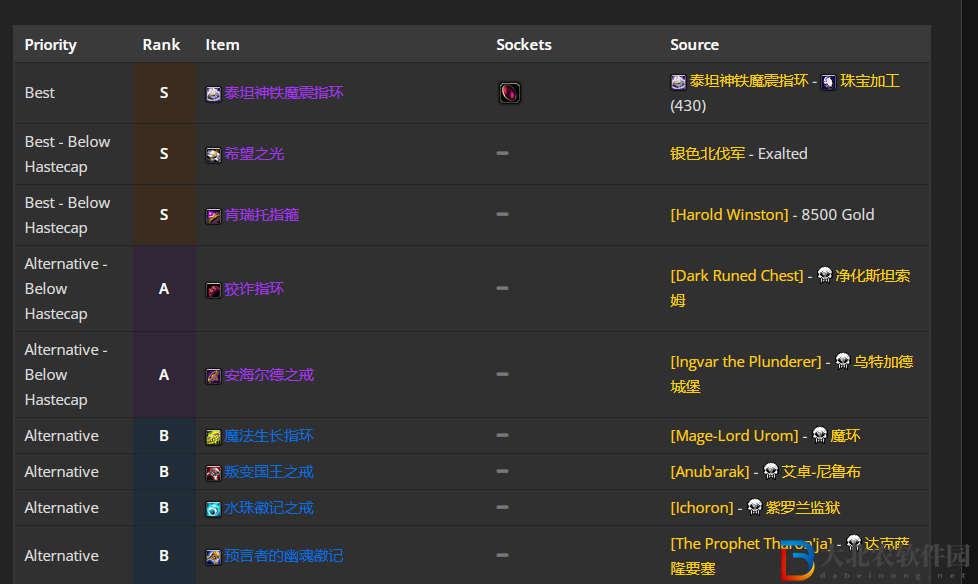Click the 泰坦神铁魔震指环 item icon

(x=213, y=93)
